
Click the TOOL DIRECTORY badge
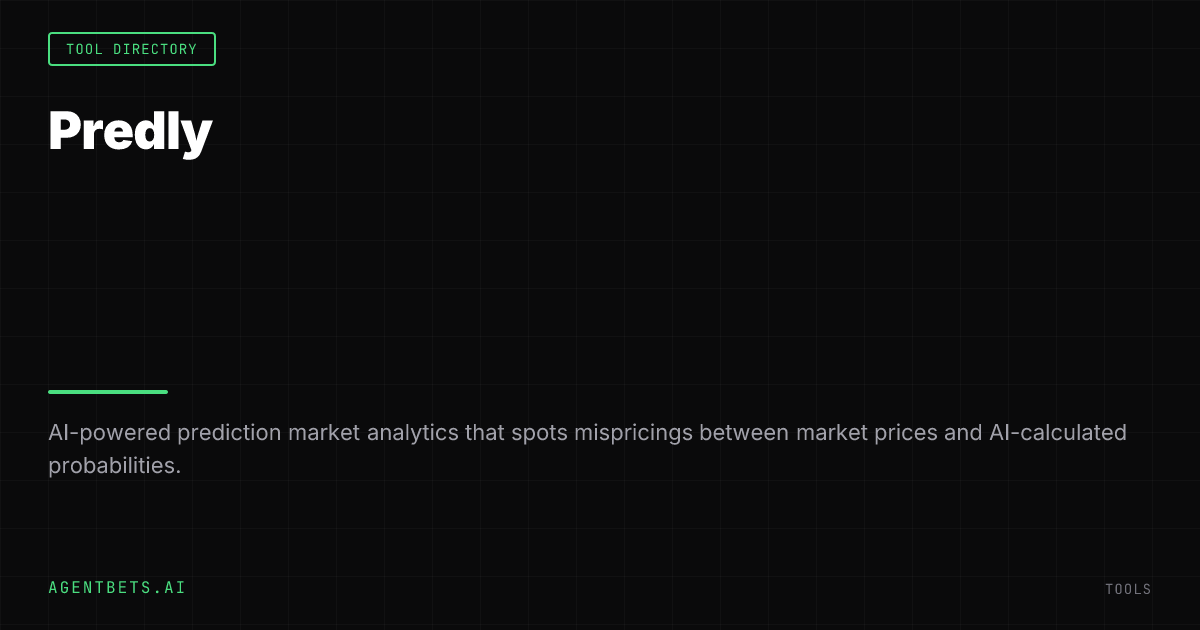(132, 49)
